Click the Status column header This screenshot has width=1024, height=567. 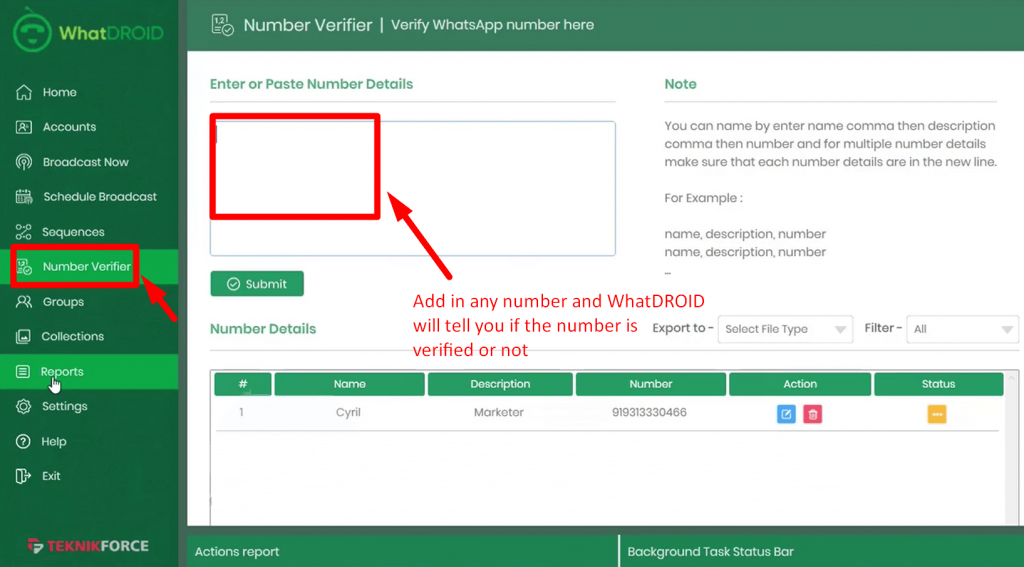click(x=938, y=384)
